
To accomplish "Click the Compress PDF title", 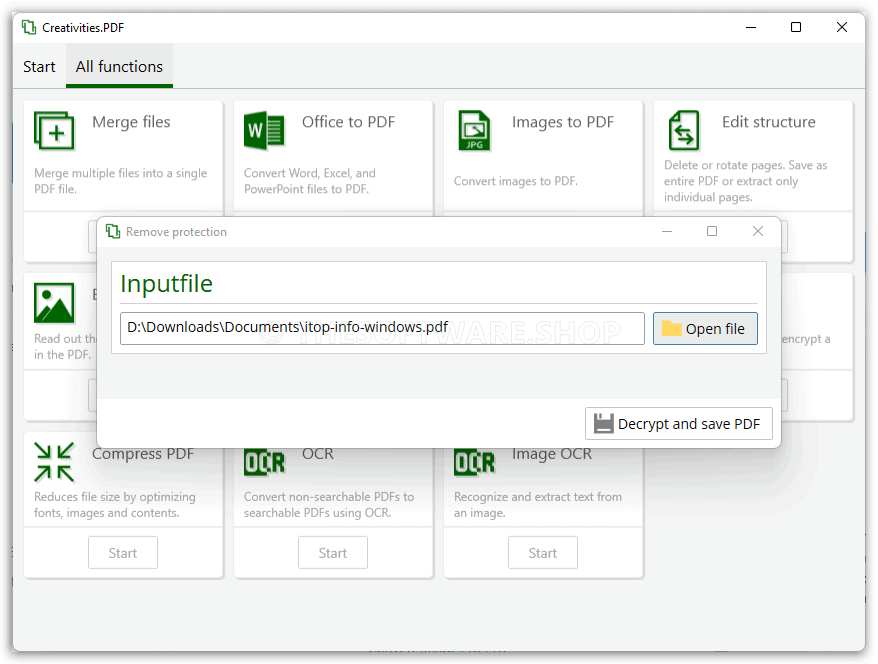I will (143, 453).
